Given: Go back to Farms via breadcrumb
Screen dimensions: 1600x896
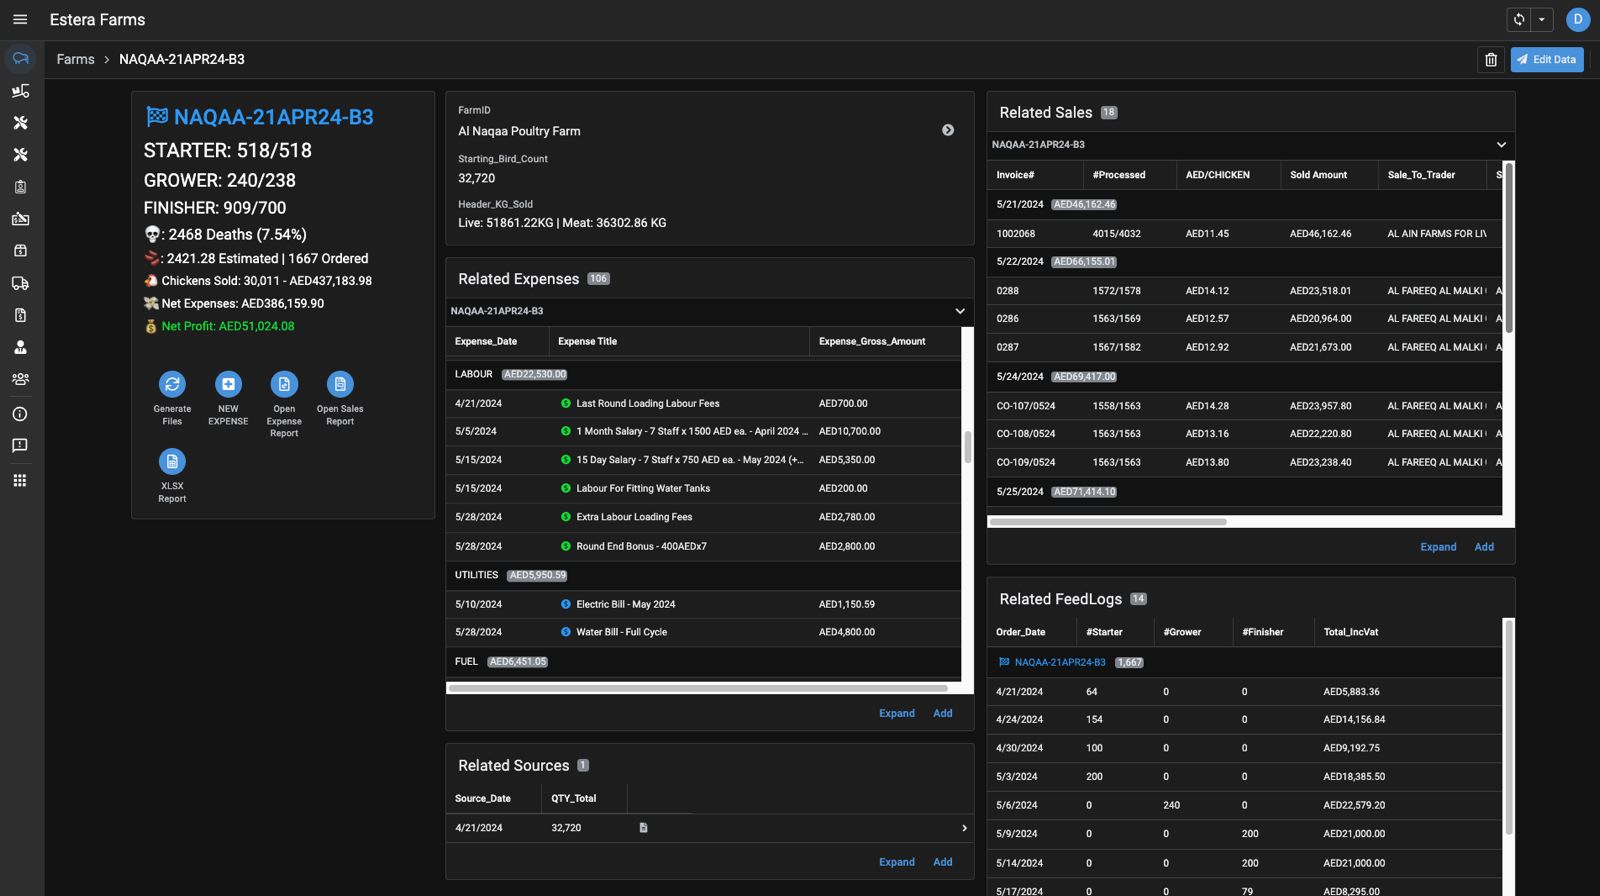Looking at the screenshot, I should pos(76,60).
